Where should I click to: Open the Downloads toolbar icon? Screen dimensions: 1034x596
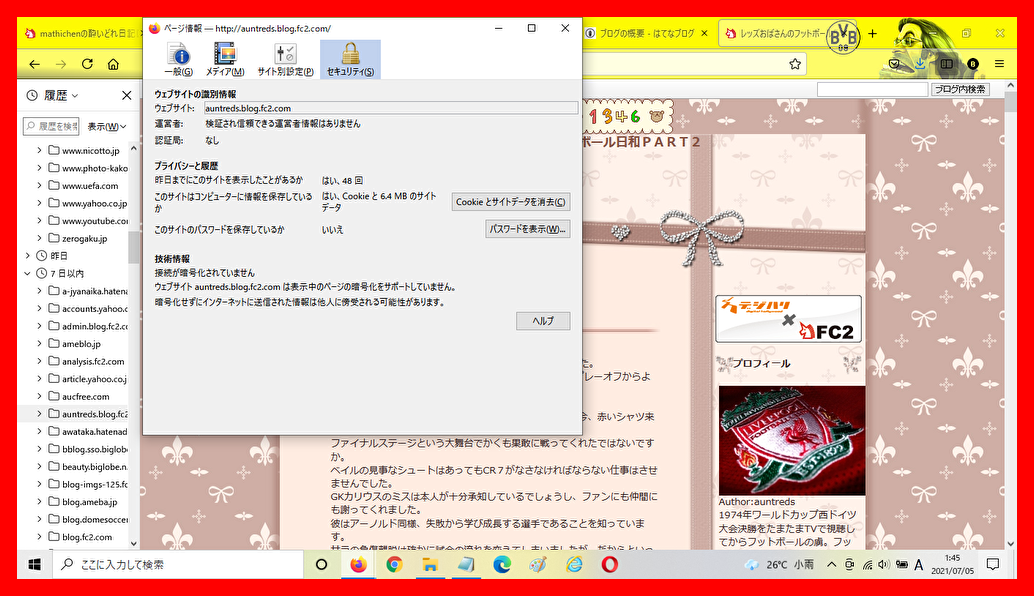(x=920, y=63)
